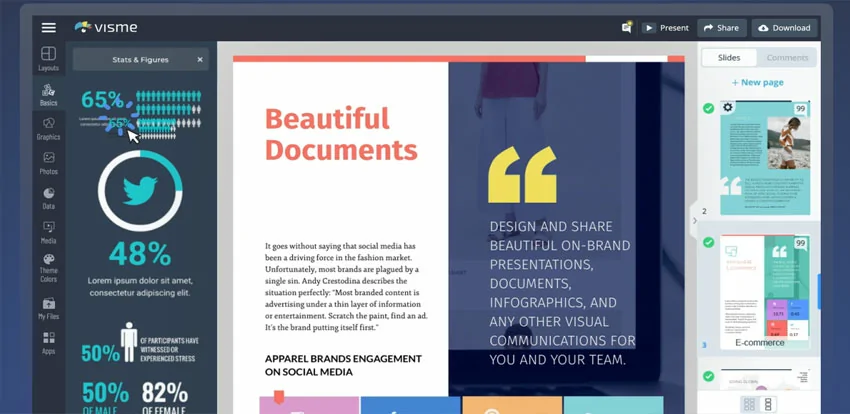
Task: Select the Slides tab
Action: (x=729, y=58)
